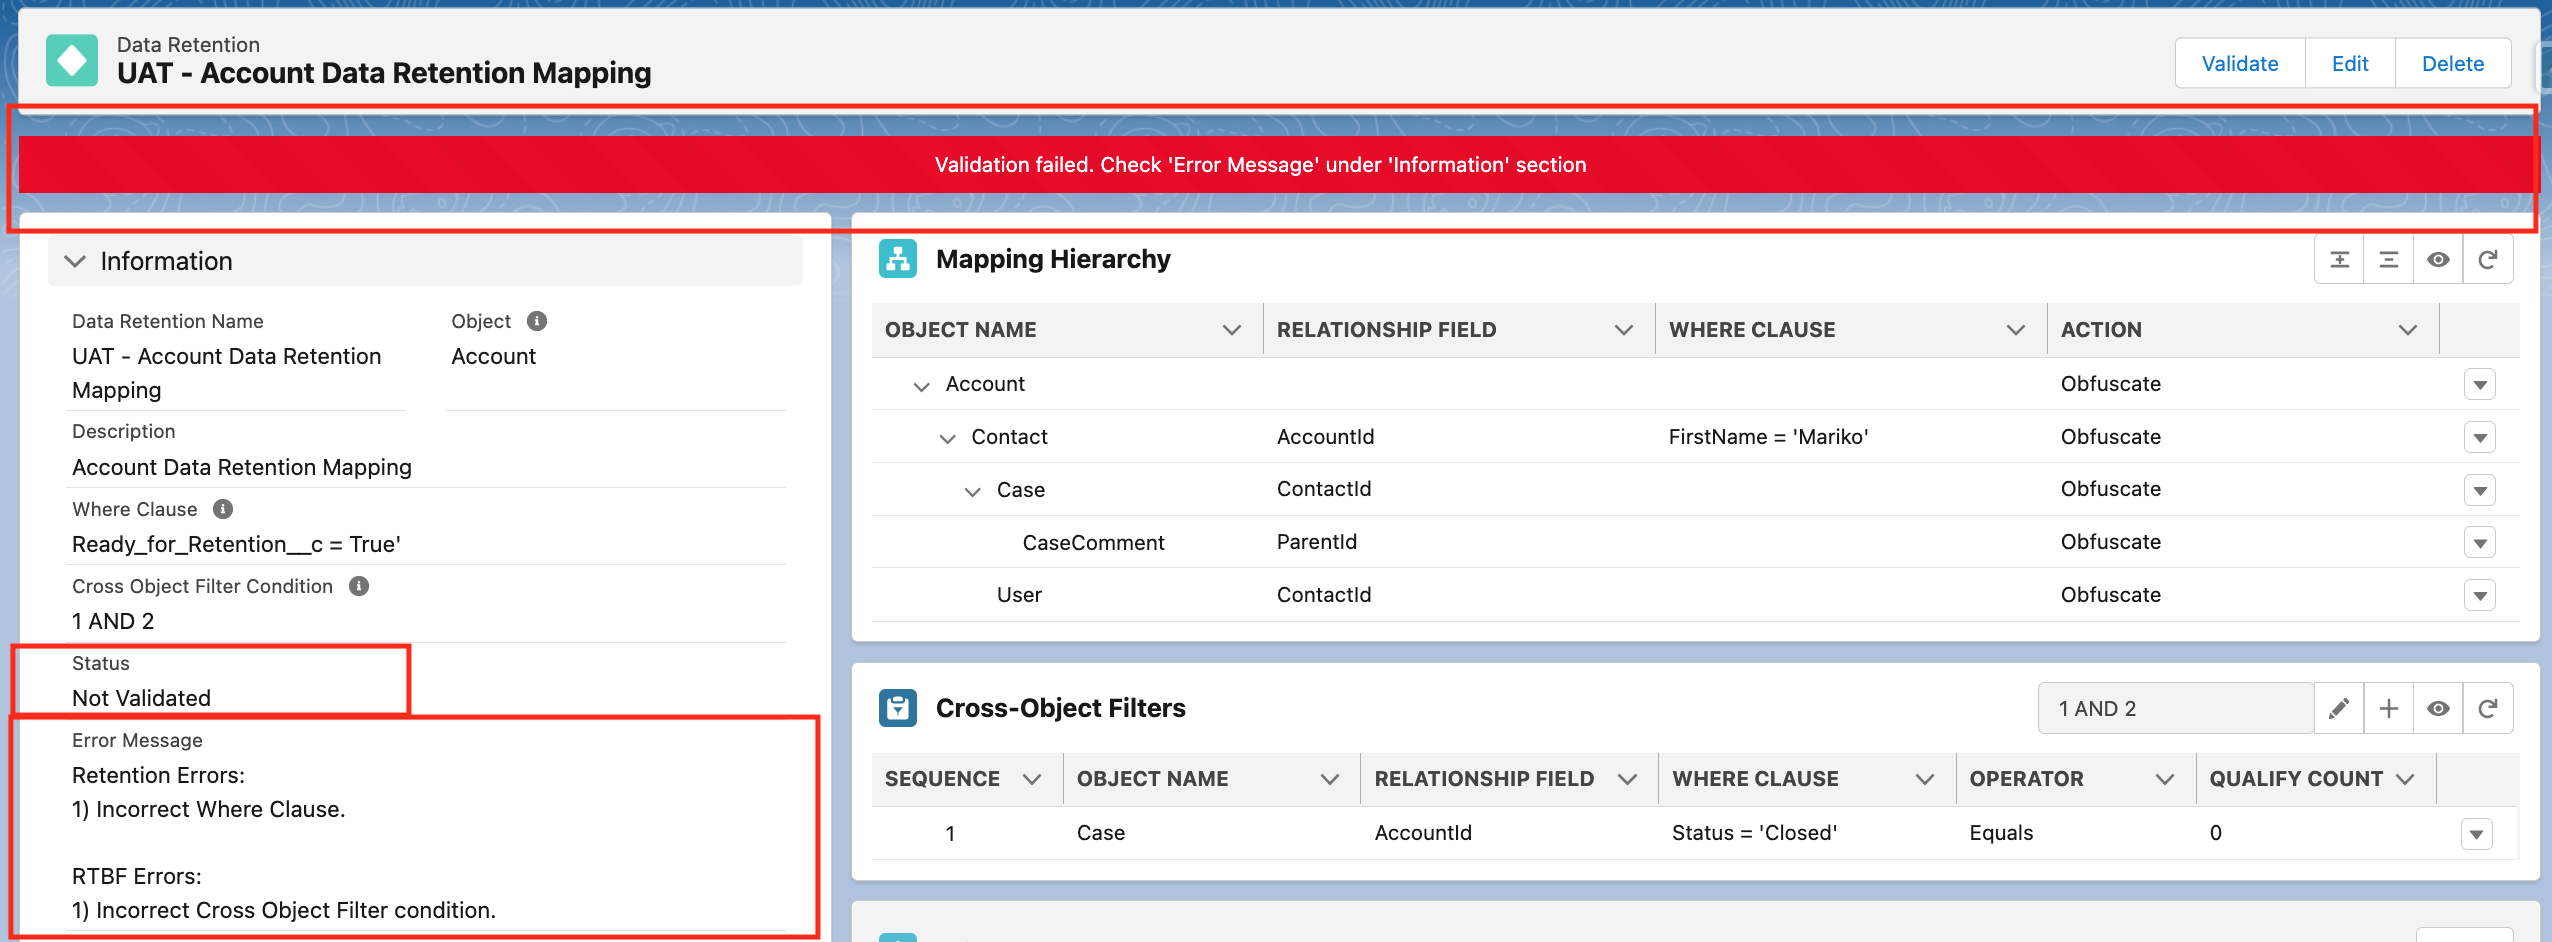Click the Delete button
The height and width of the screenshot is (942, 2552).
point(2452,64)
